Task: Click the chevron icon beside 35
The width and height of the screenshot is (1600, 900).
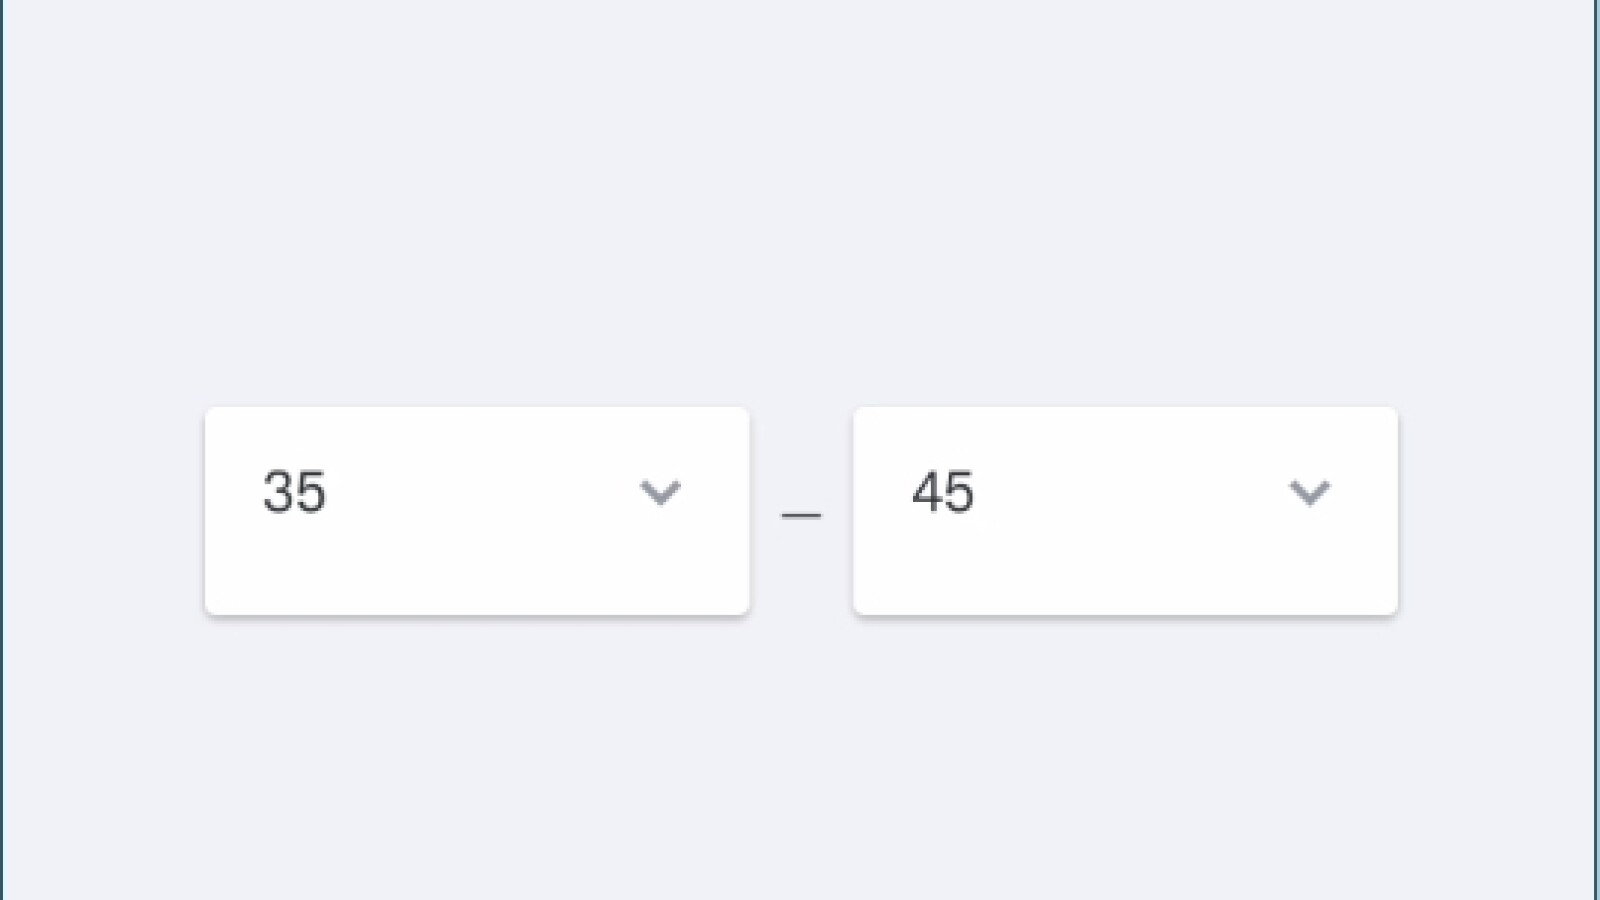Action: [x=660, y=492]
